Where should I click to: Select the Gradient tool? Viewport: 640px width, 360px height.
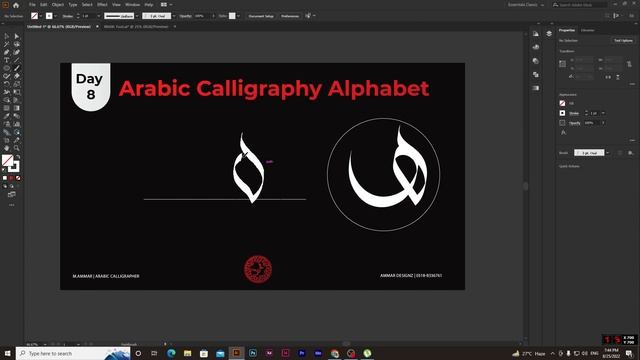tap(17, 108)
